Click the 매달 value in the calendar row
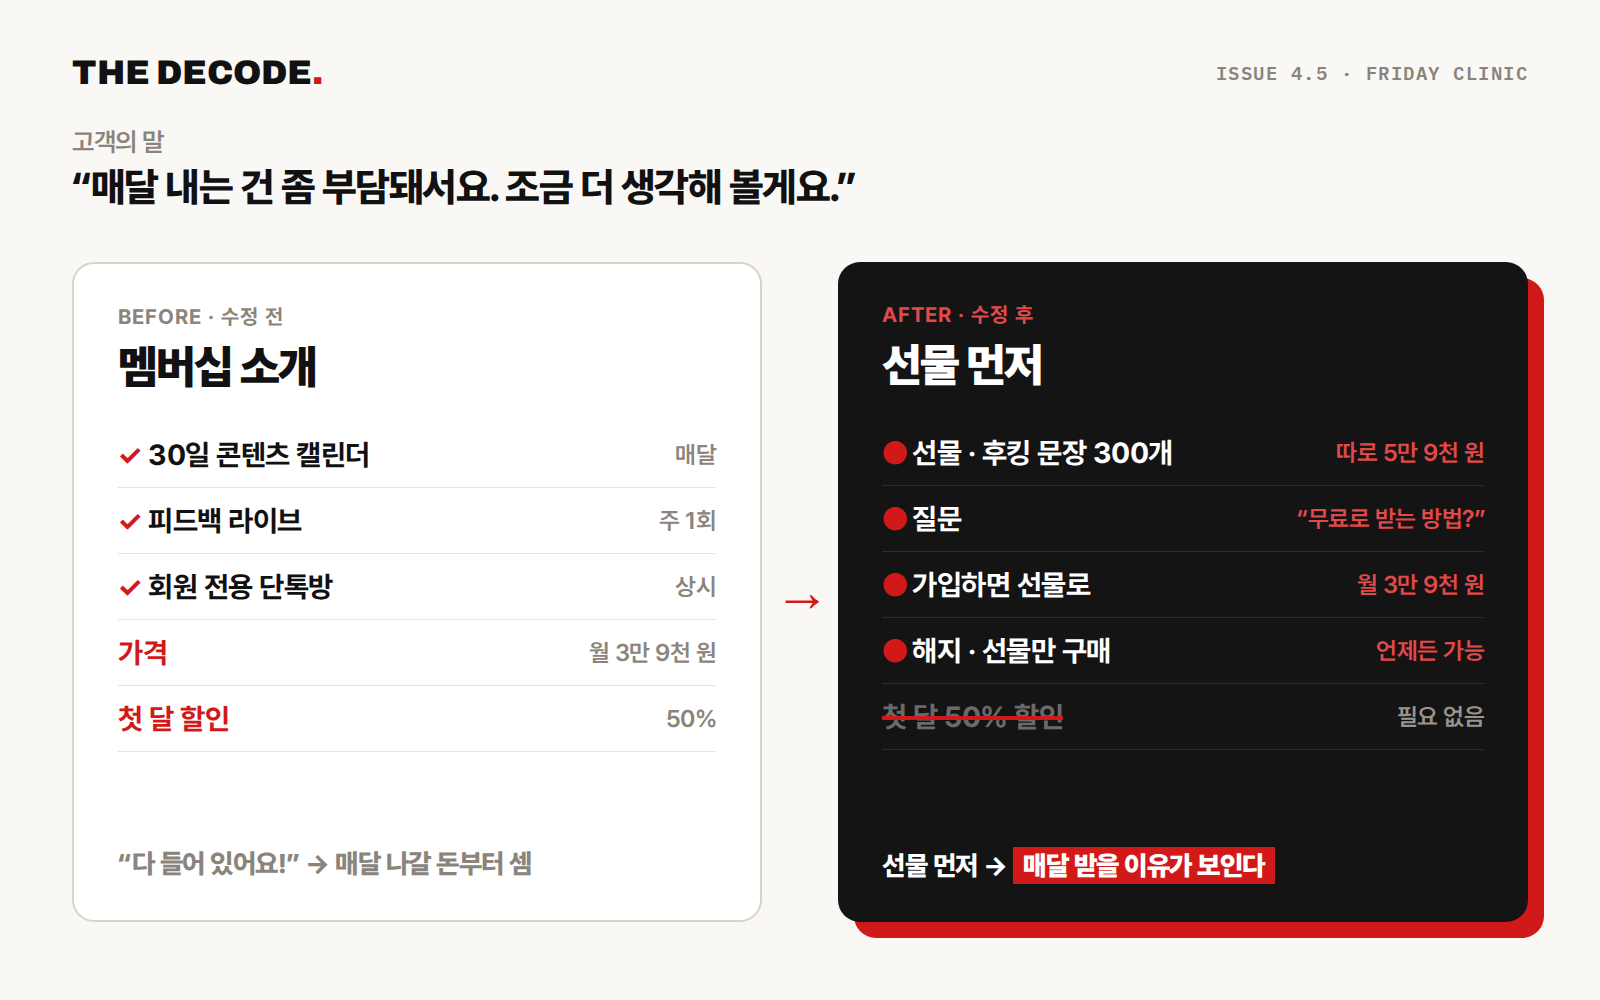The height and width of the screenshot is (1000, 1600). (695, 454)
